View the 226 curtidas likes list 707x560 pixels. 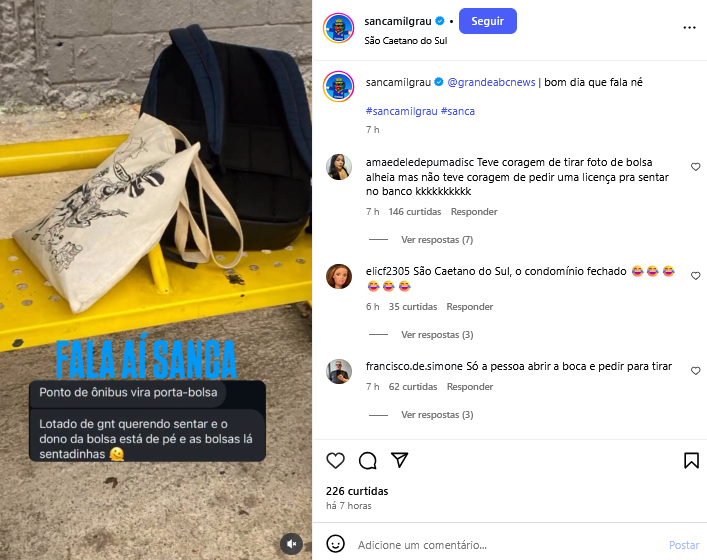pyautogui.click(x=357, y=491)
